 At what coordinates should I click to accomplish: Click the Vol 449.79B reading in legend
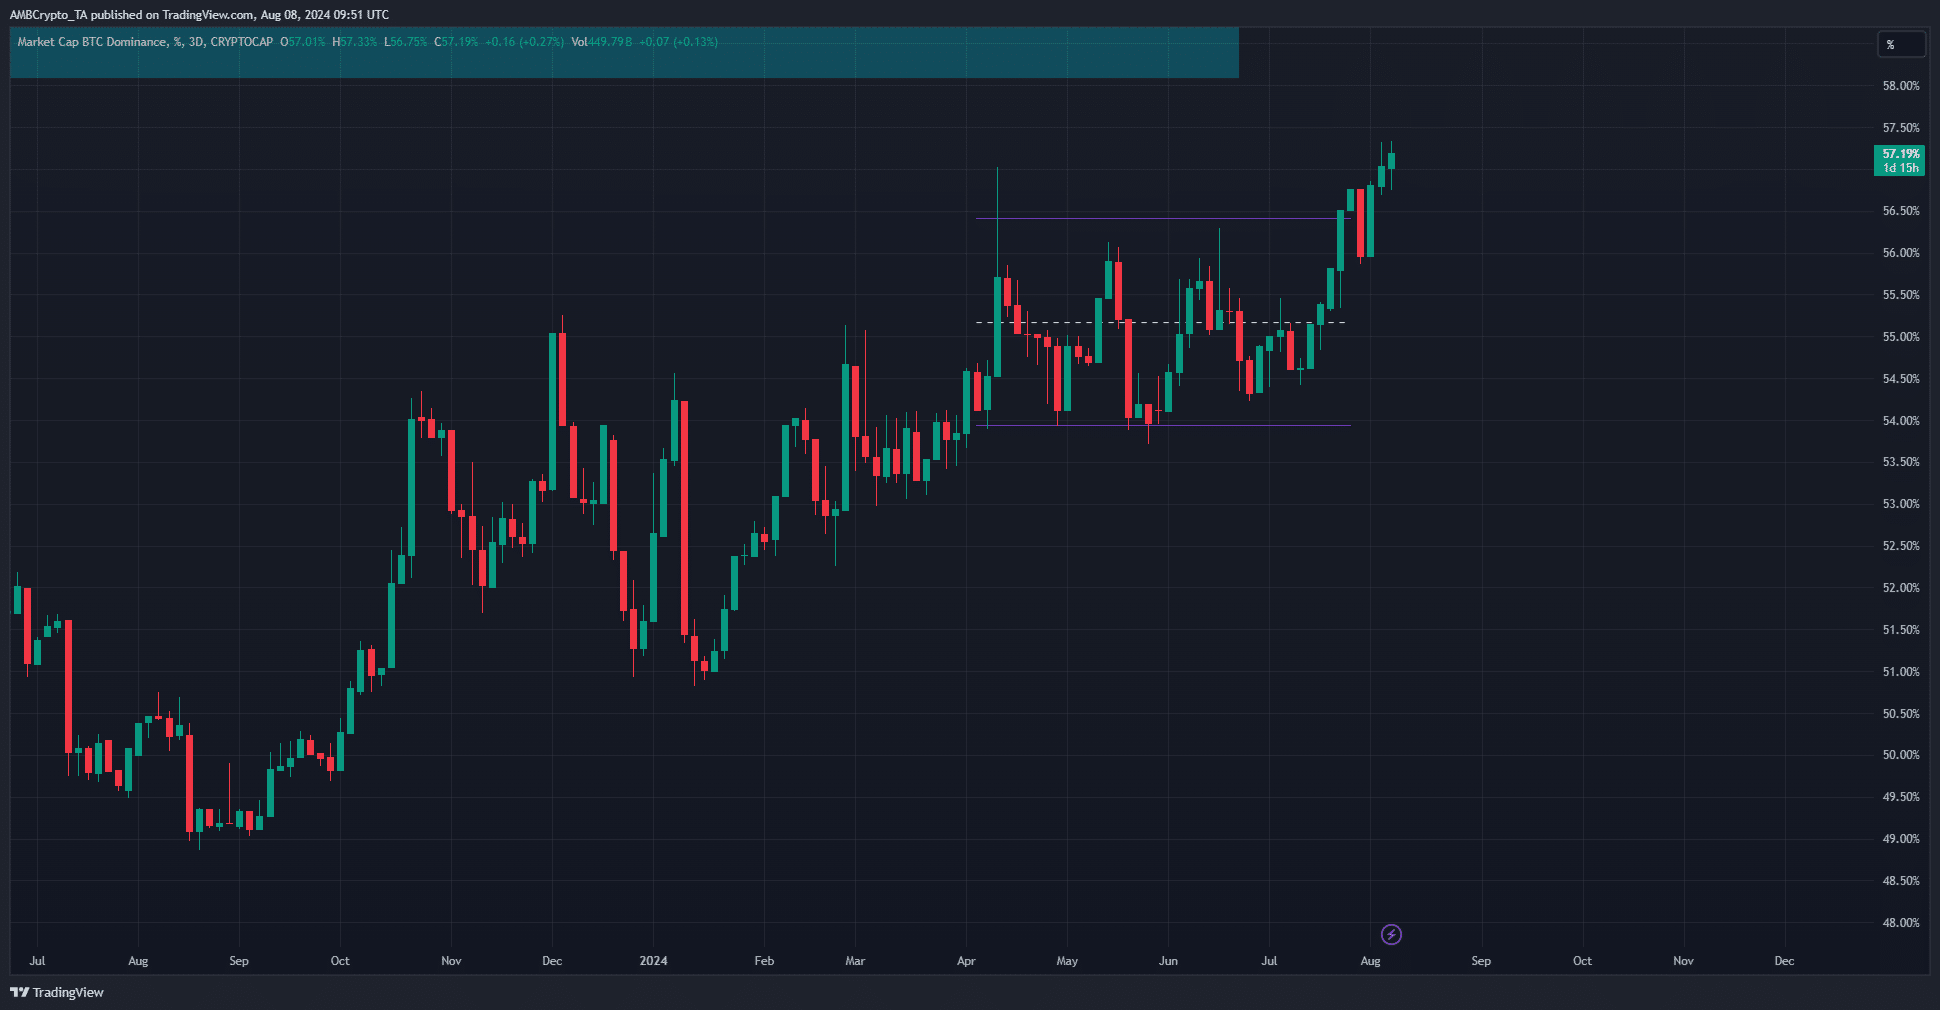pos(601,42)
